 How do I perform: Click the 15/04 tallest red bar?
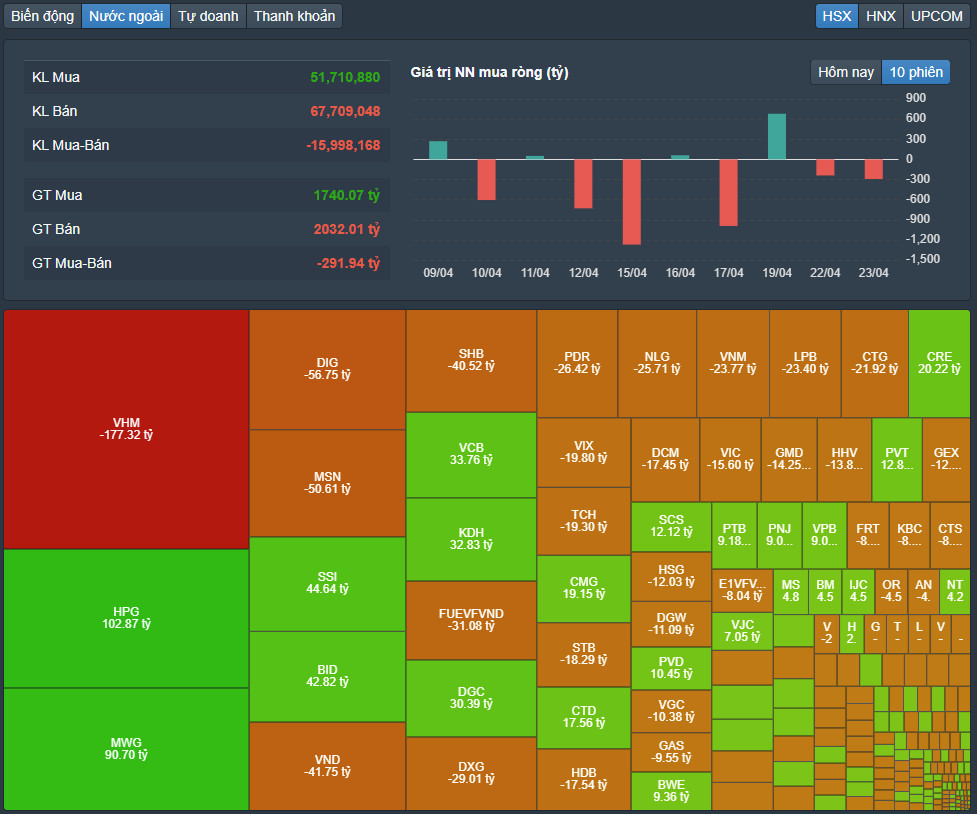click(x=632, y=202)
